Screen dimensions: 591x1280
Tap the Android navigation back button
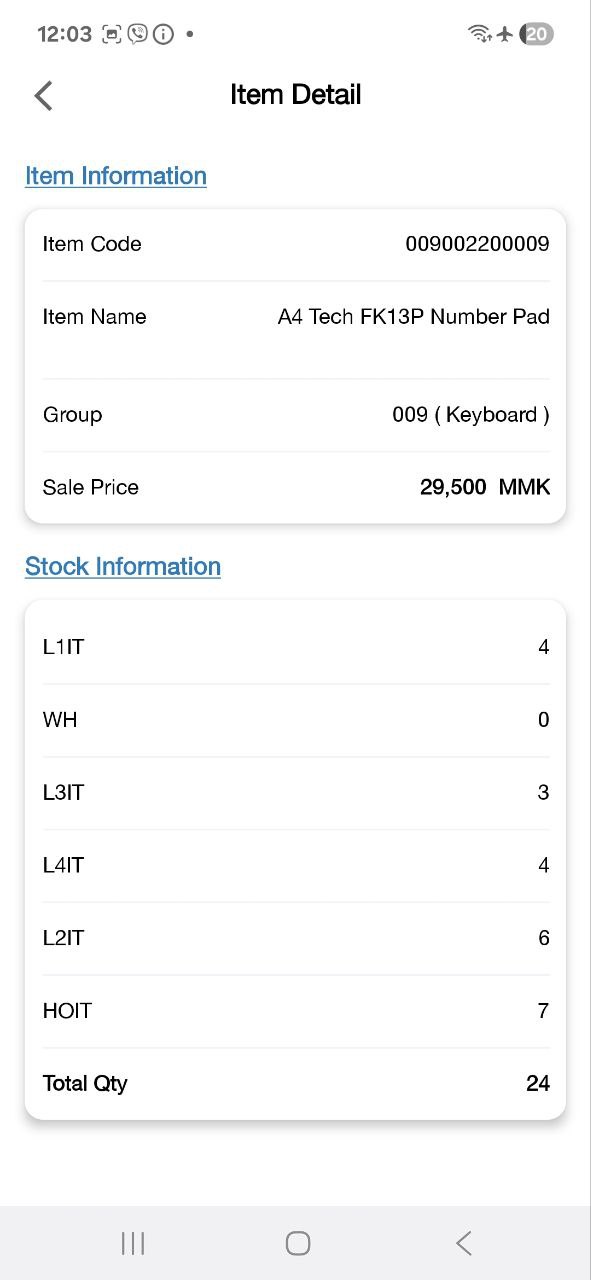point(463,1243)
